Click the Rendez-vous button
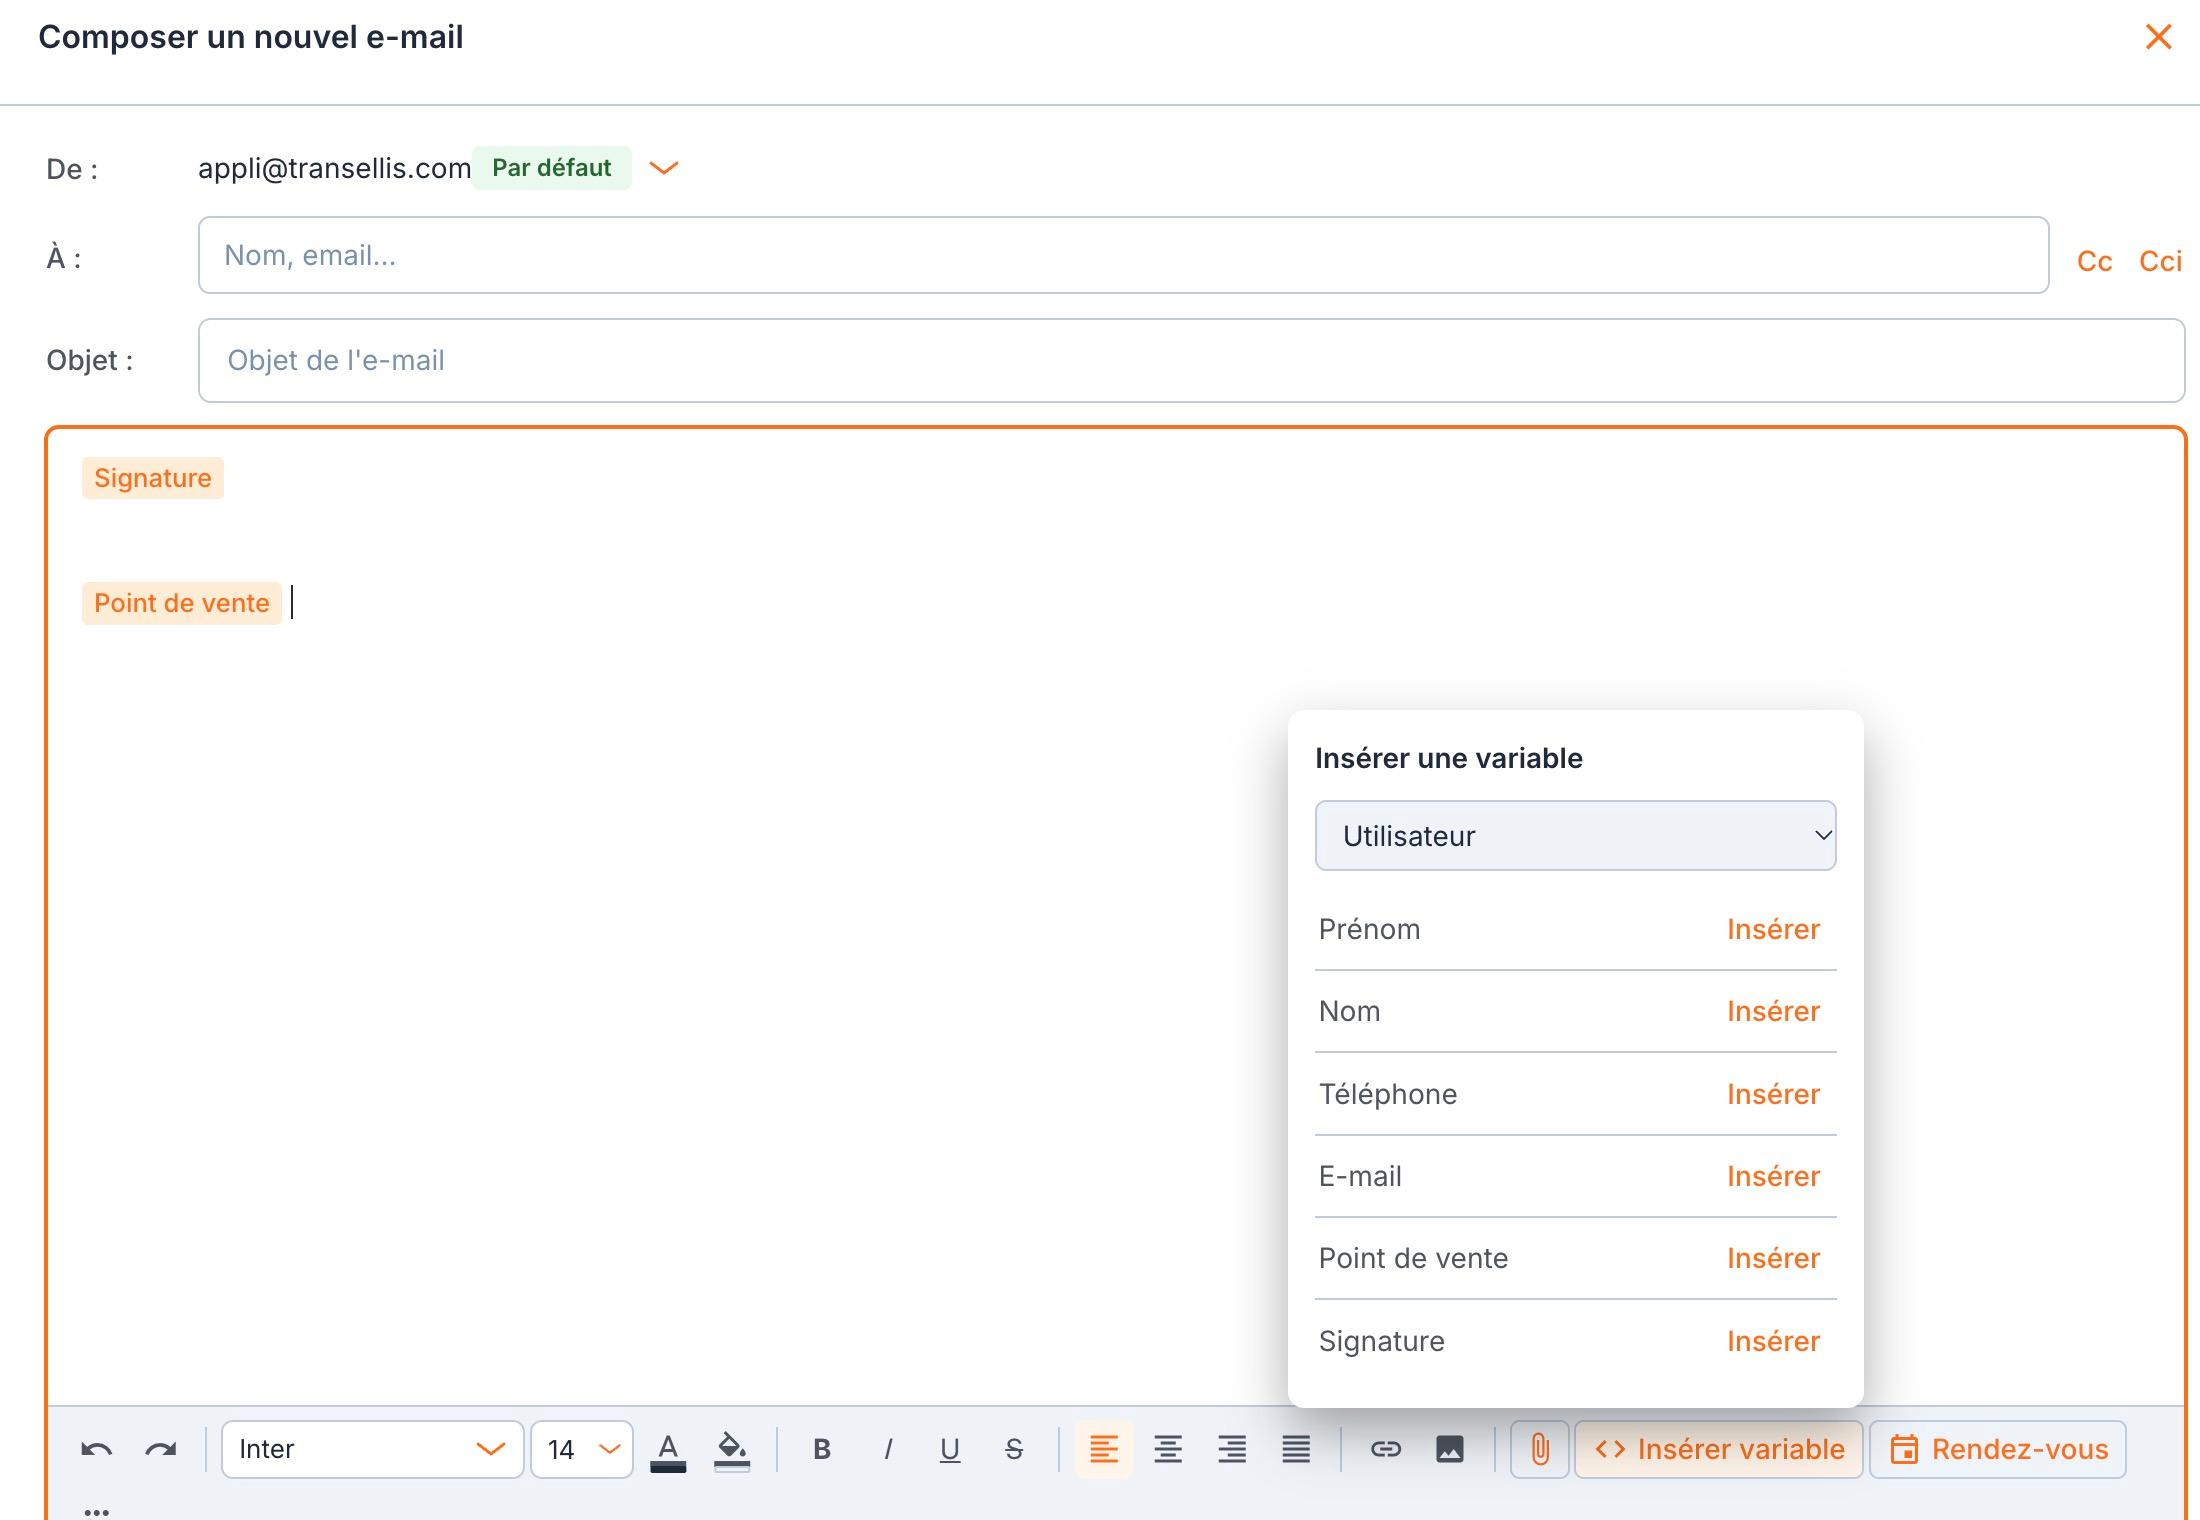 (x=1998, y=1449)
